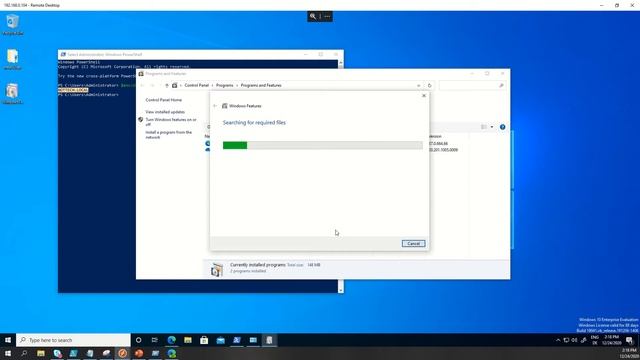Open the orange compass app on host taskbar

tap(122, 353)
